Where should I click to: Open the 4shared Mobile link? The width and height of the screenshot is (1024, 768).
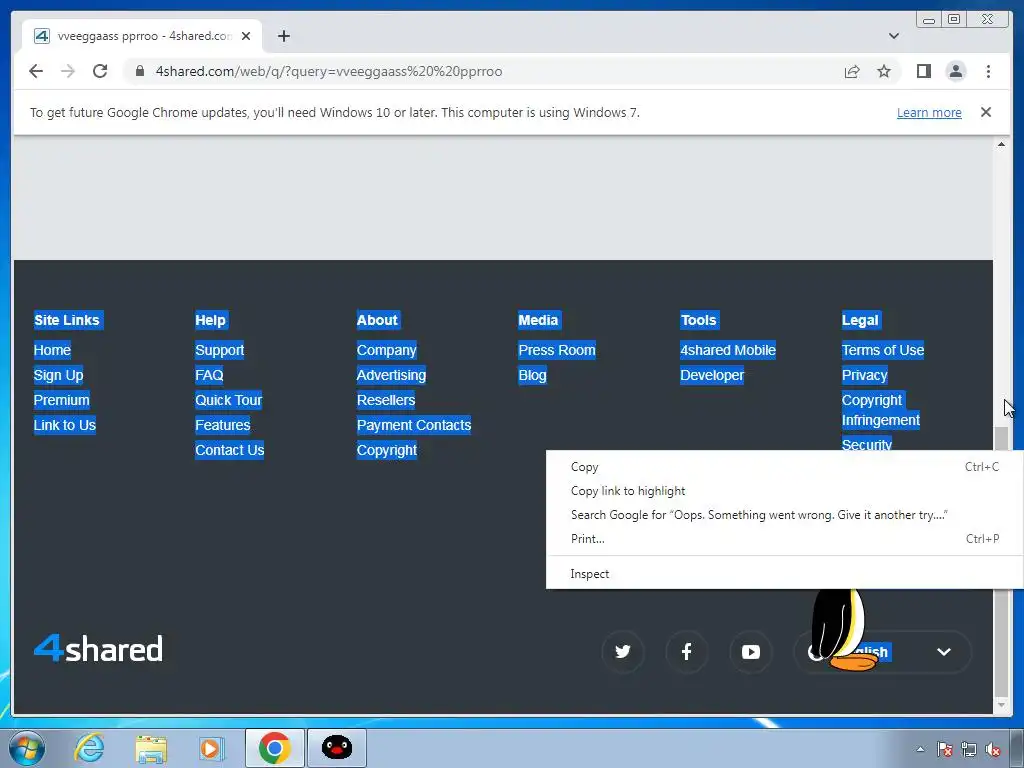tap(728, 350)
